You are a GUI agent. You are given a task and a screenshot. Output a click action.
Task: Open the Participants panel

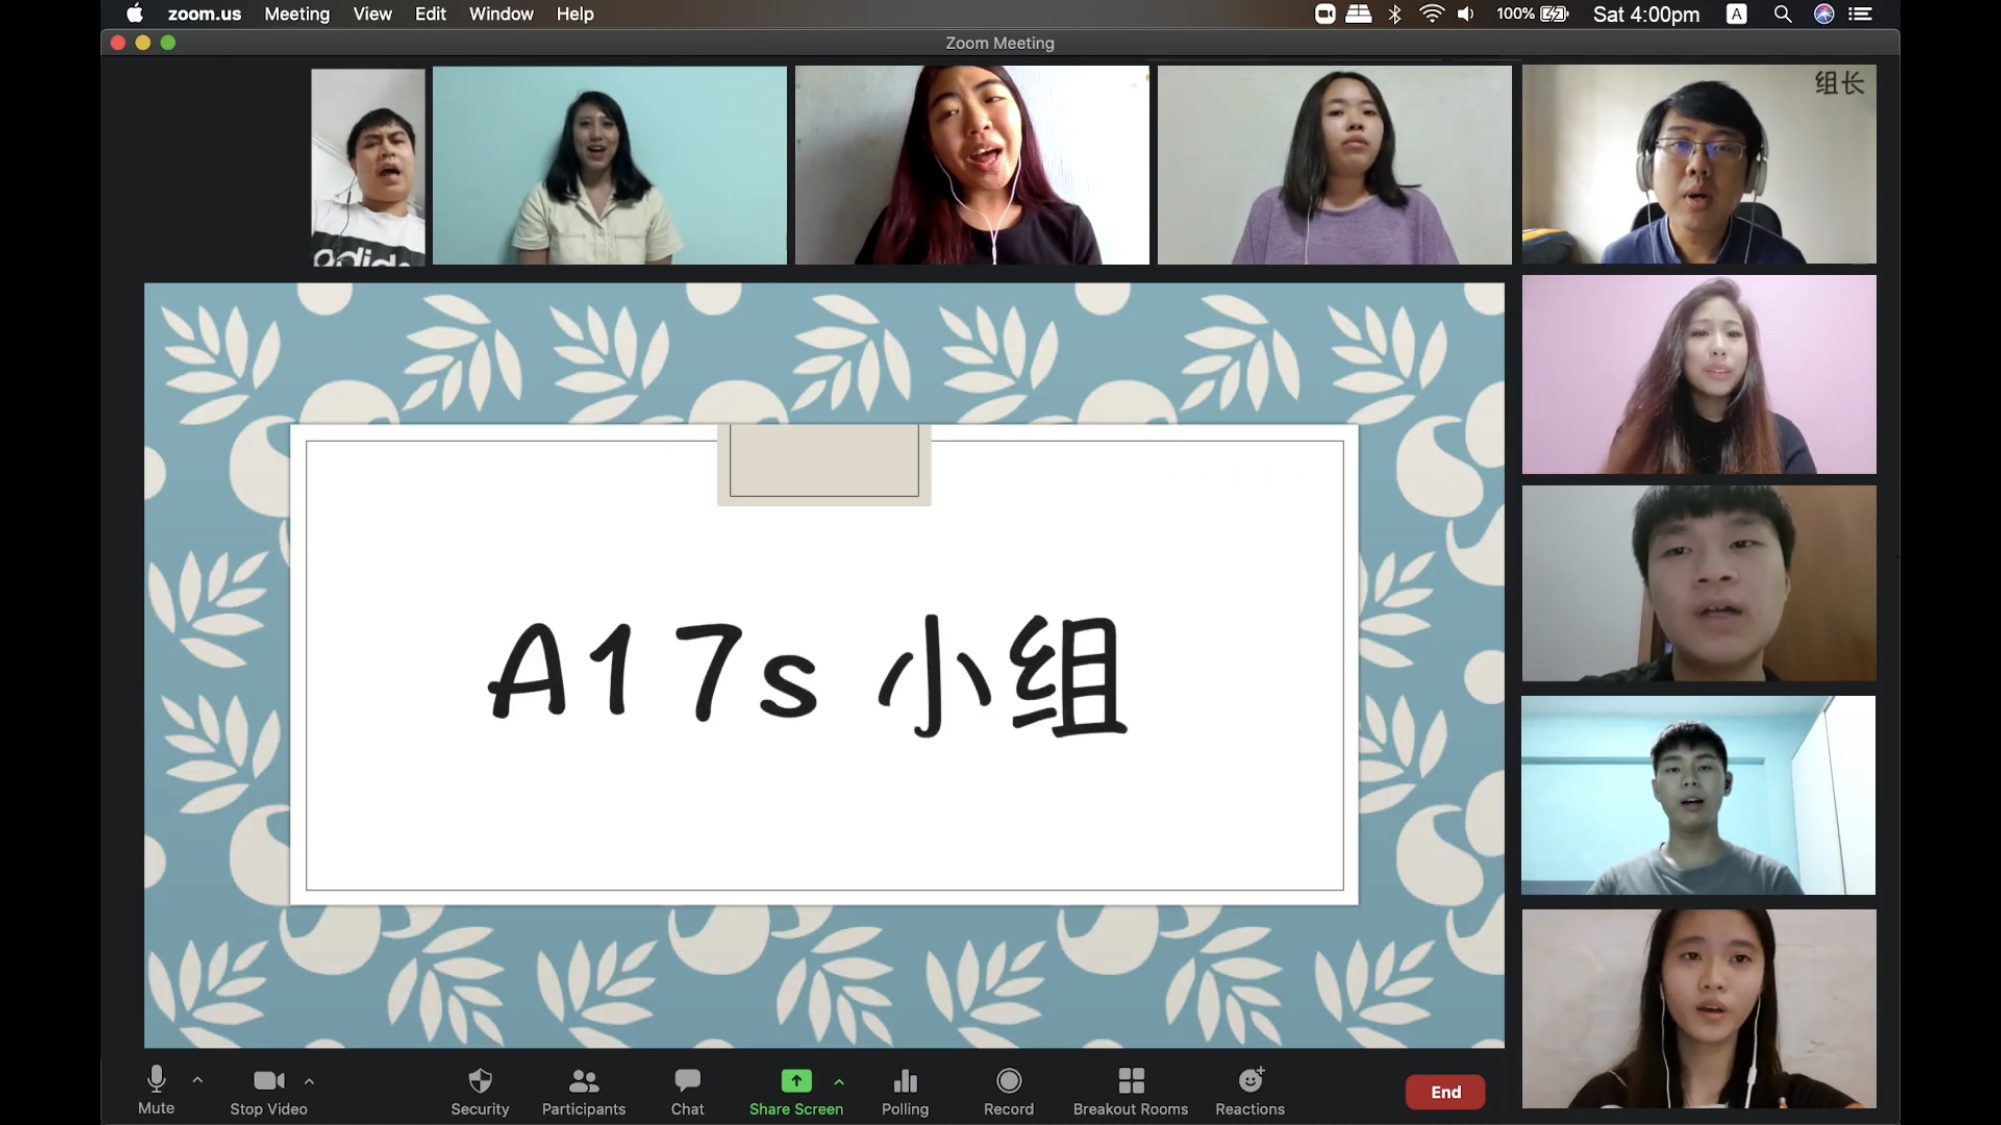[583, 1090]
